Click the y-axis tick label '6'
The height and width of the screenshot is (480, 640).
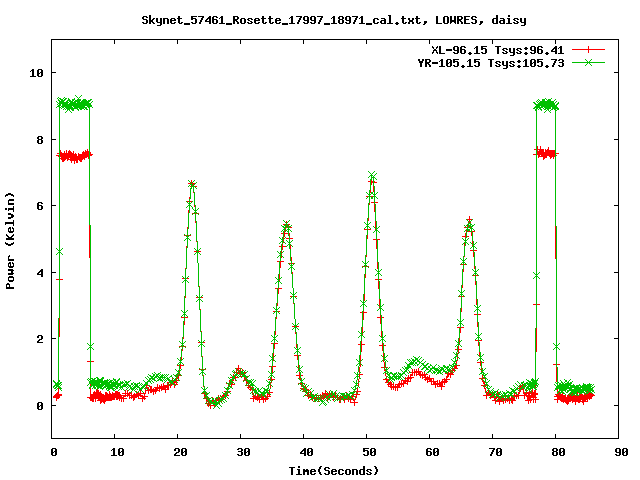tap(40, 206)
